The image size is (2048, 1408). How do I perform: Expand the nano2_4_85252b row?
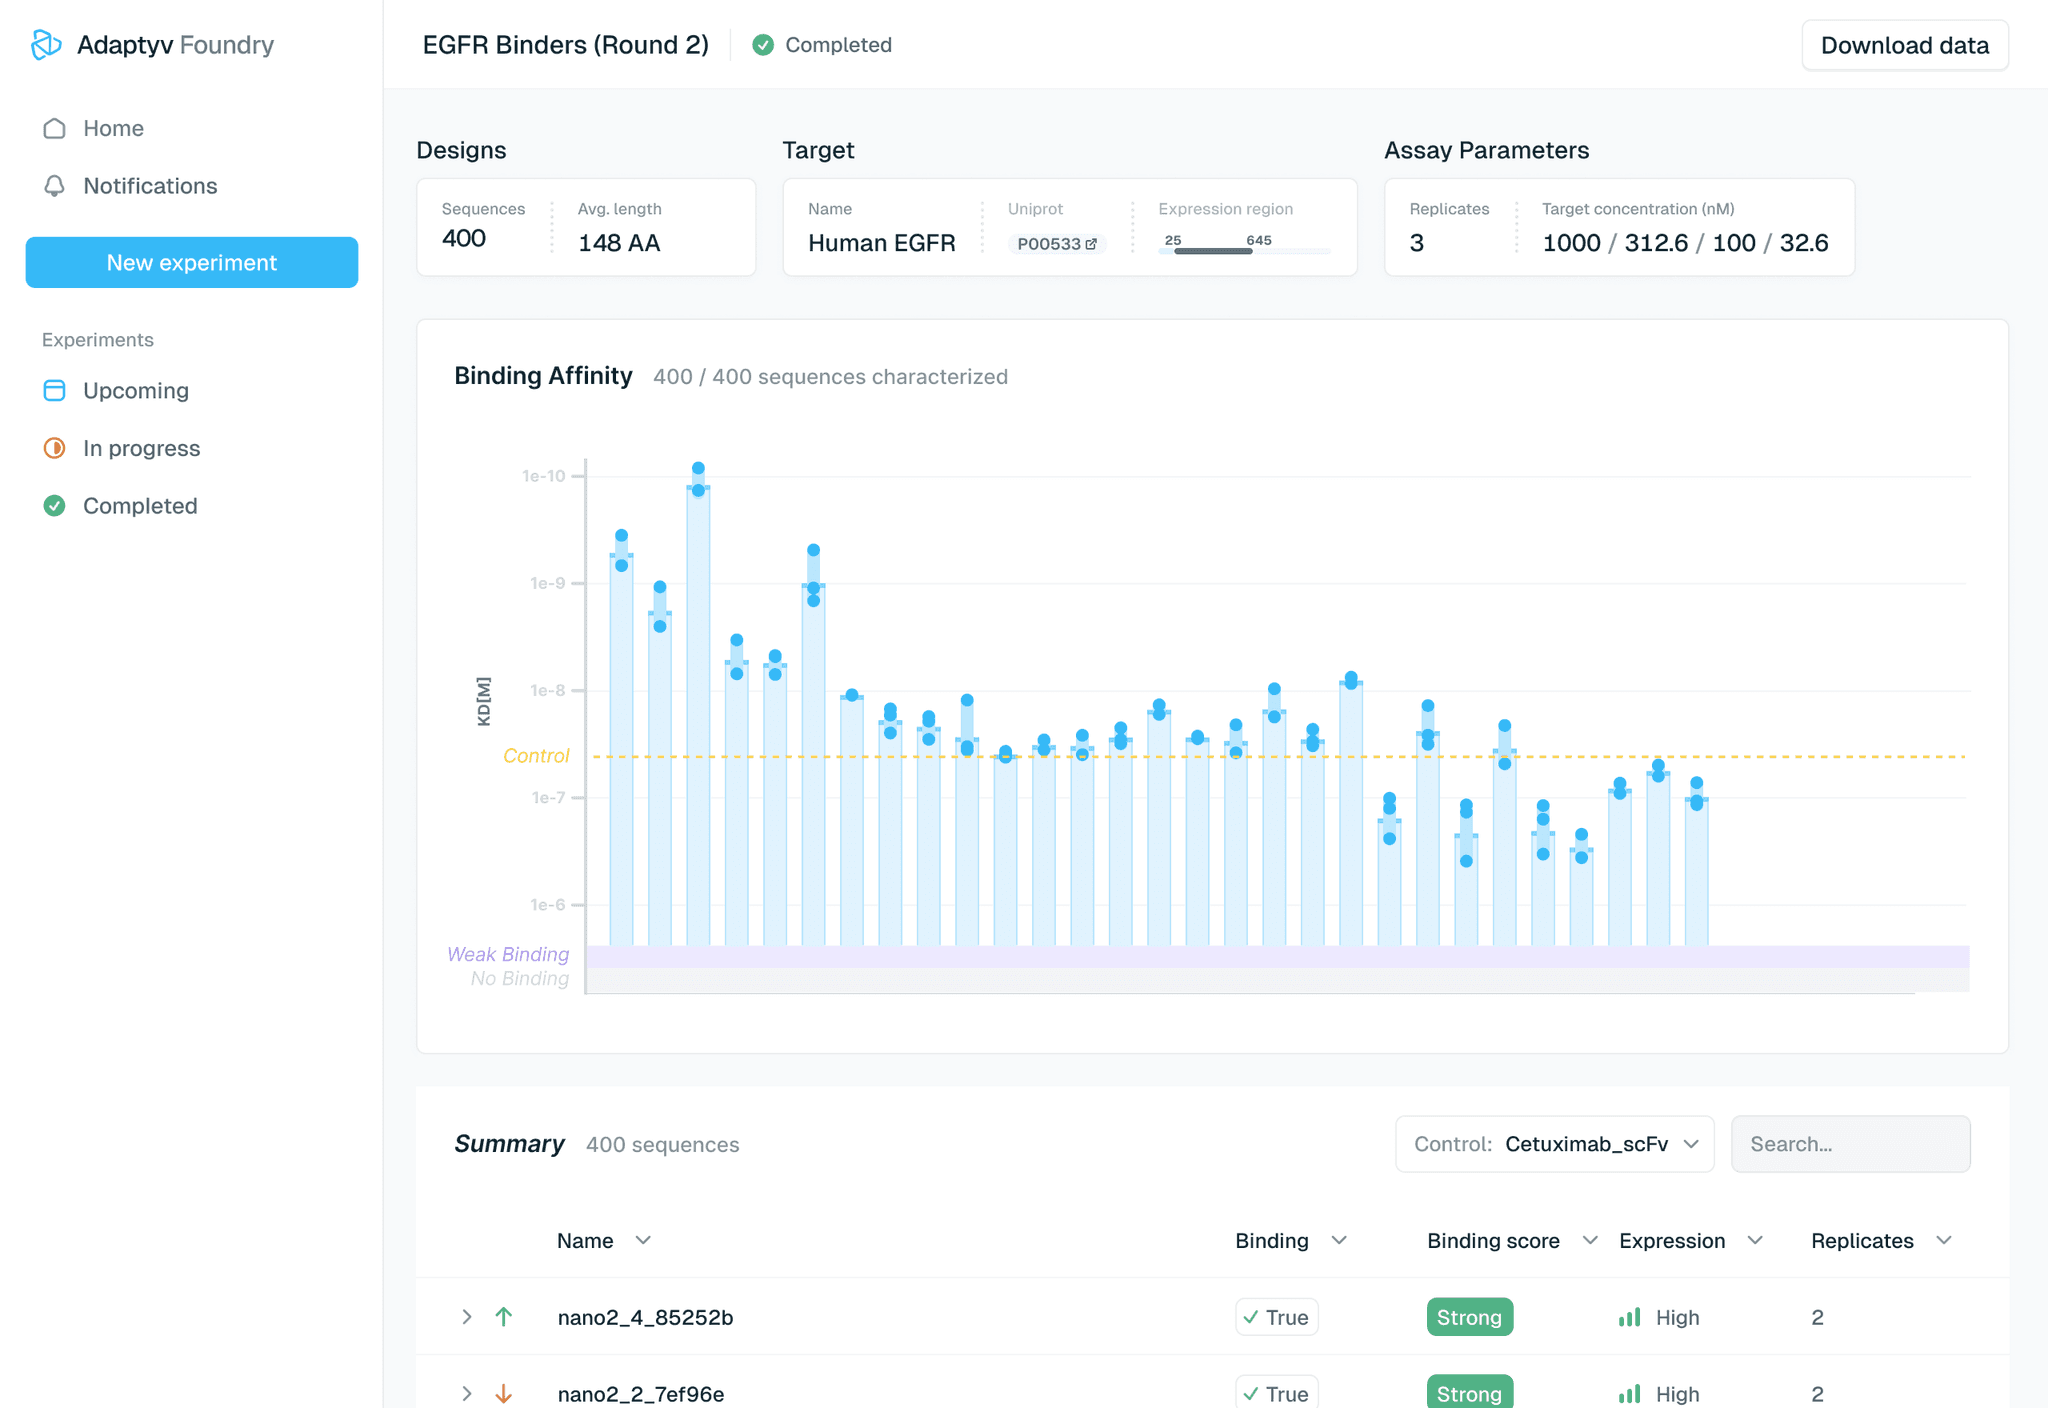tap(466, 1317)
